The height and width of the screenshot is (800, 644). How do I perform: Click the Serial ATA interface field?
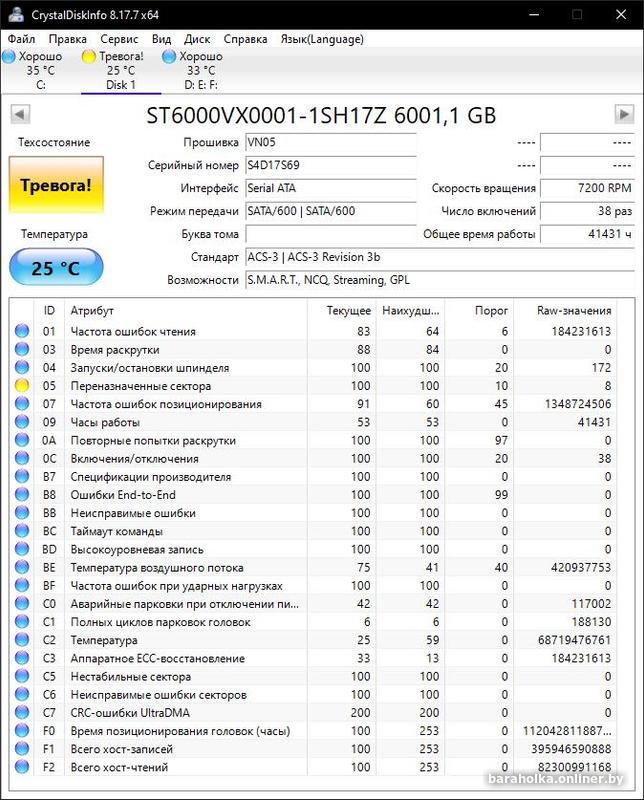331,188
